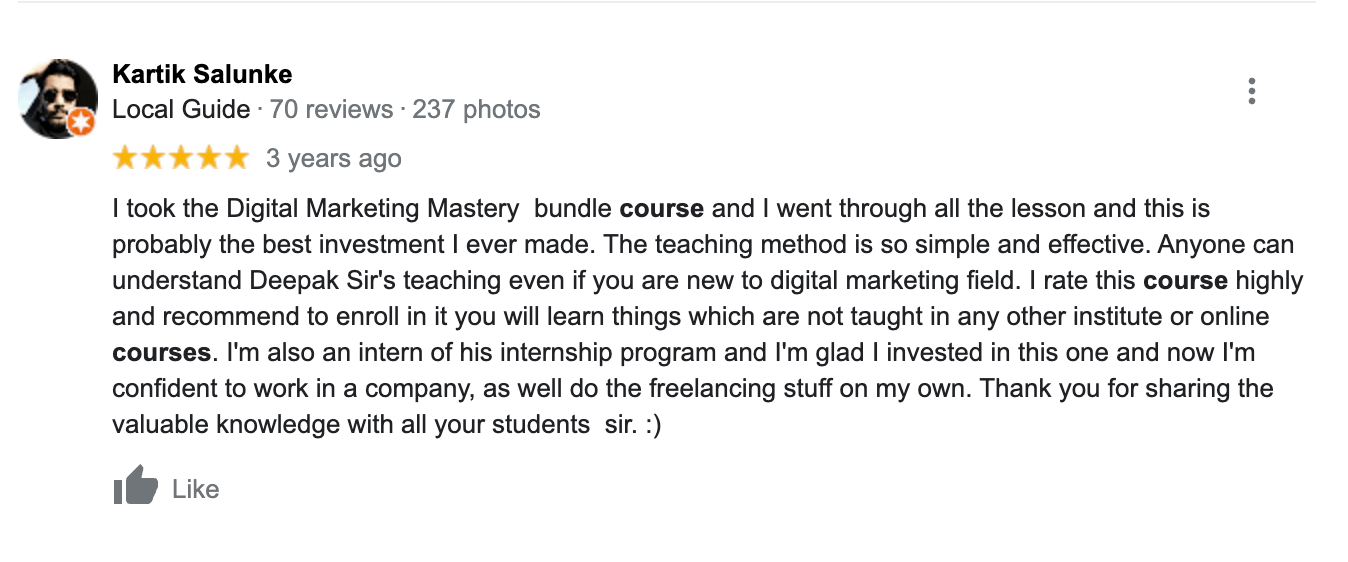The width and height of the screenshot is (1348, 562).
Task: Open the "70 reviews" count
Action: point(331,109)
